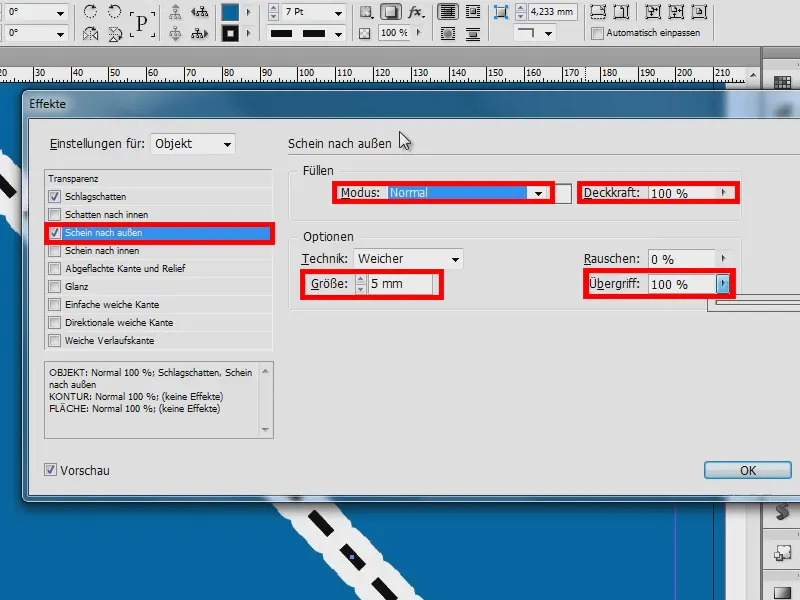This screenshot has width=800, height=600.
Task: Click the transparency target icon in toolbar
Action: pos(366,11)
